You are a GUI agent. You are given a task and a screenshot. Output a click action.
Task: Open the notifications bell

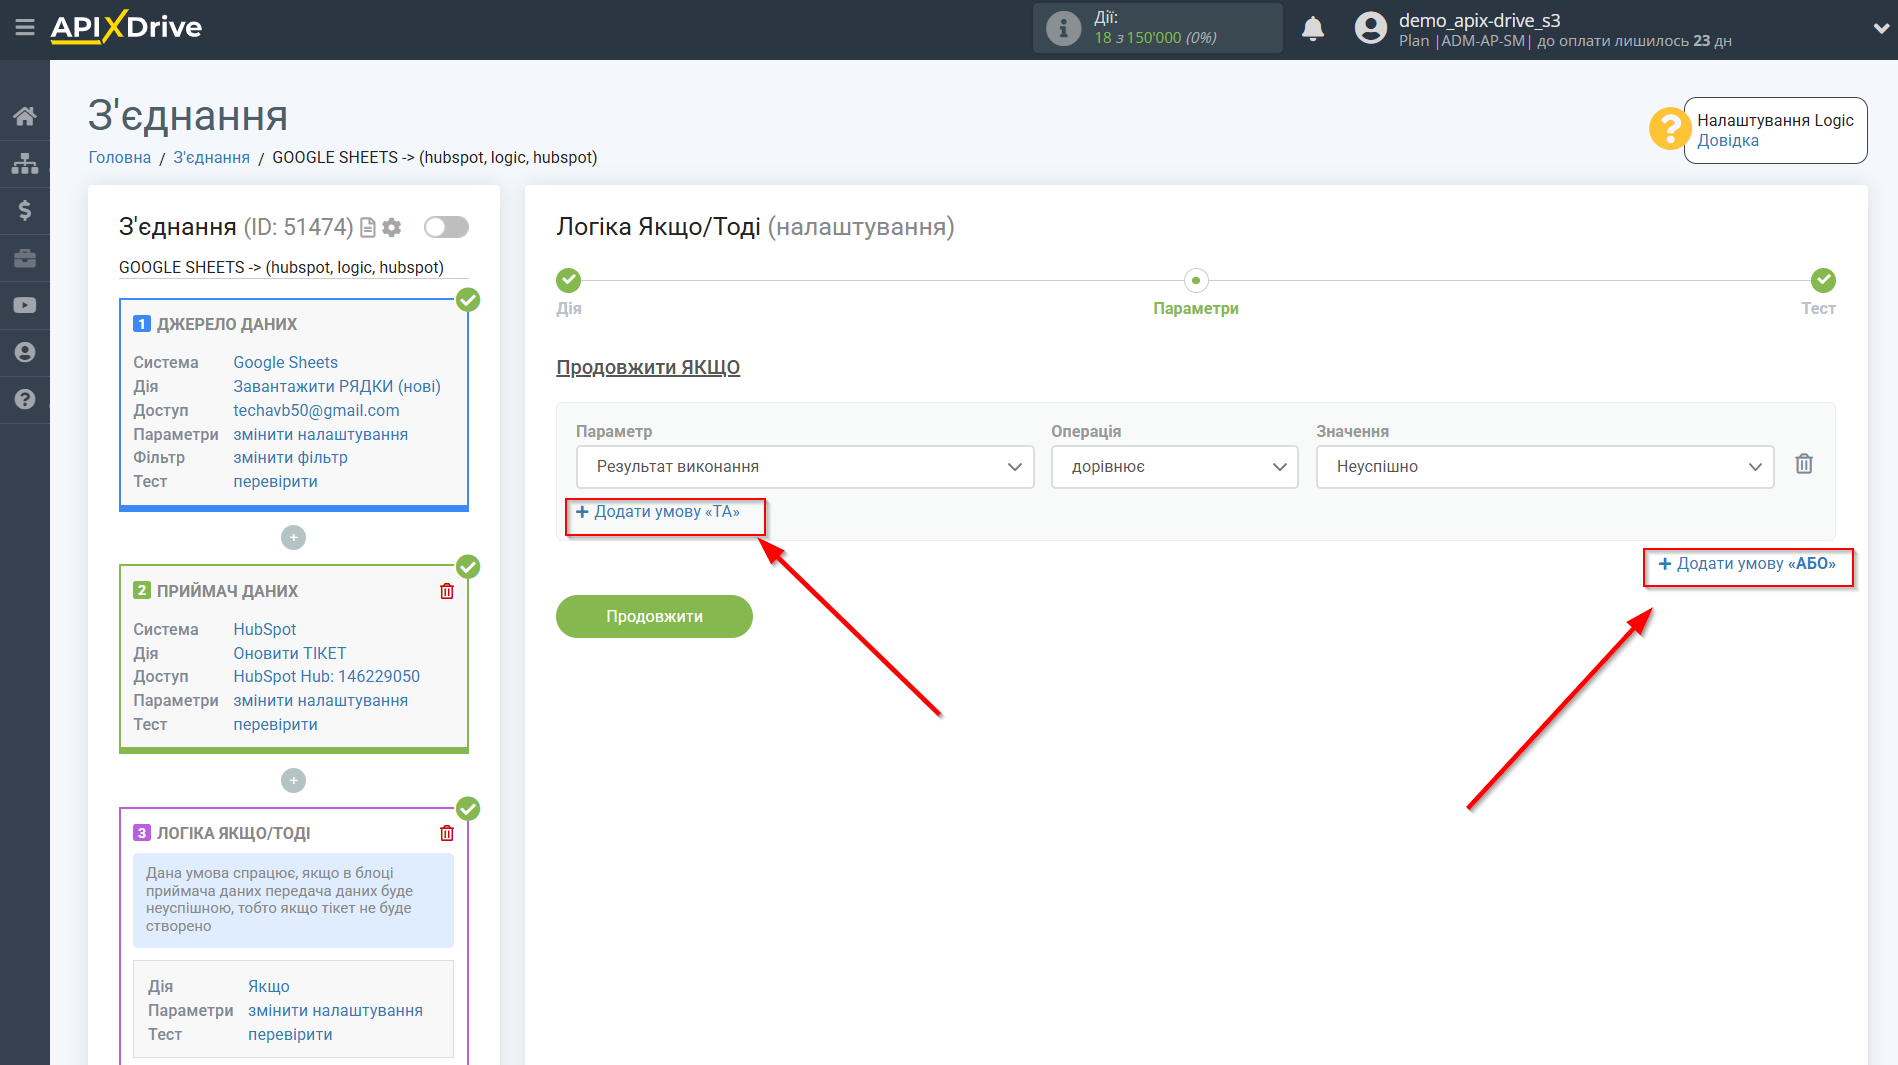1313,28
